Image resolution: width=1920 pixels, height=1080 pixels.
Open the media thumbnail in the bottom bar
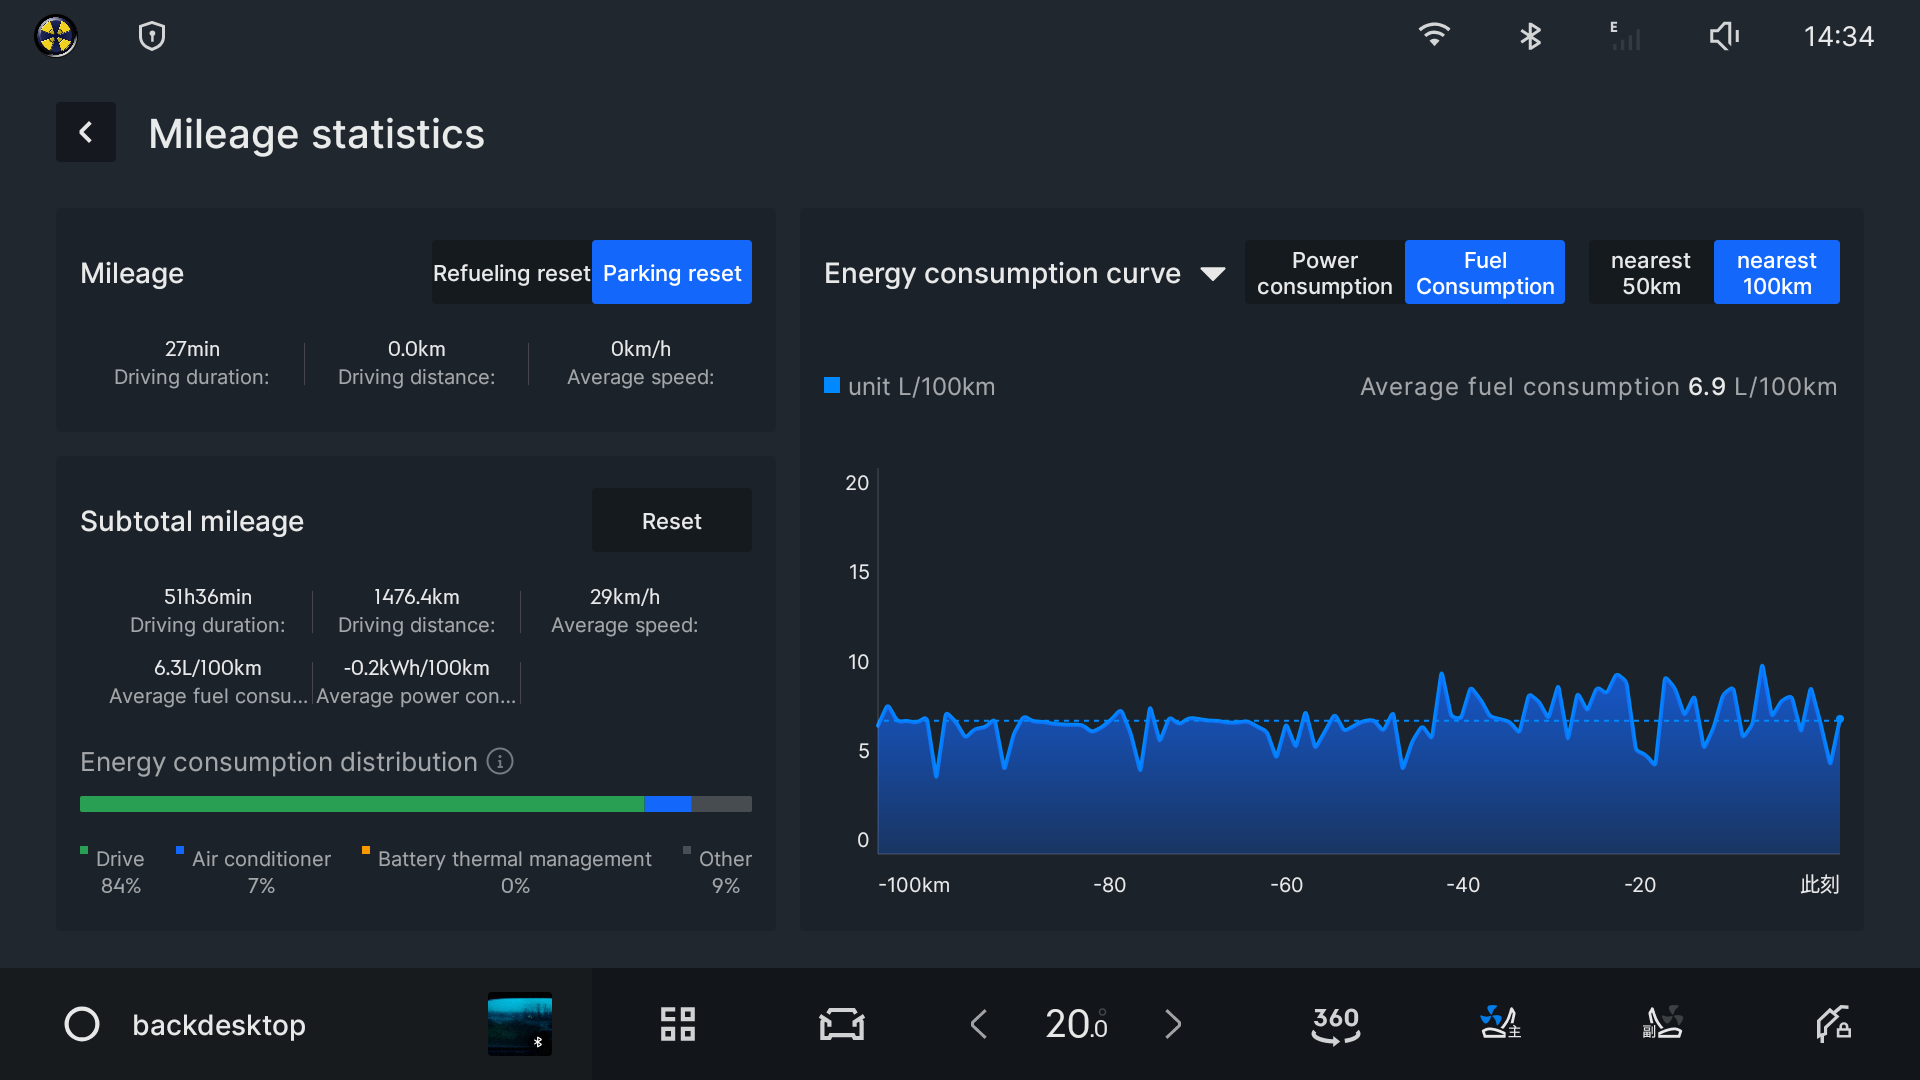click(x=519, y=1024)
